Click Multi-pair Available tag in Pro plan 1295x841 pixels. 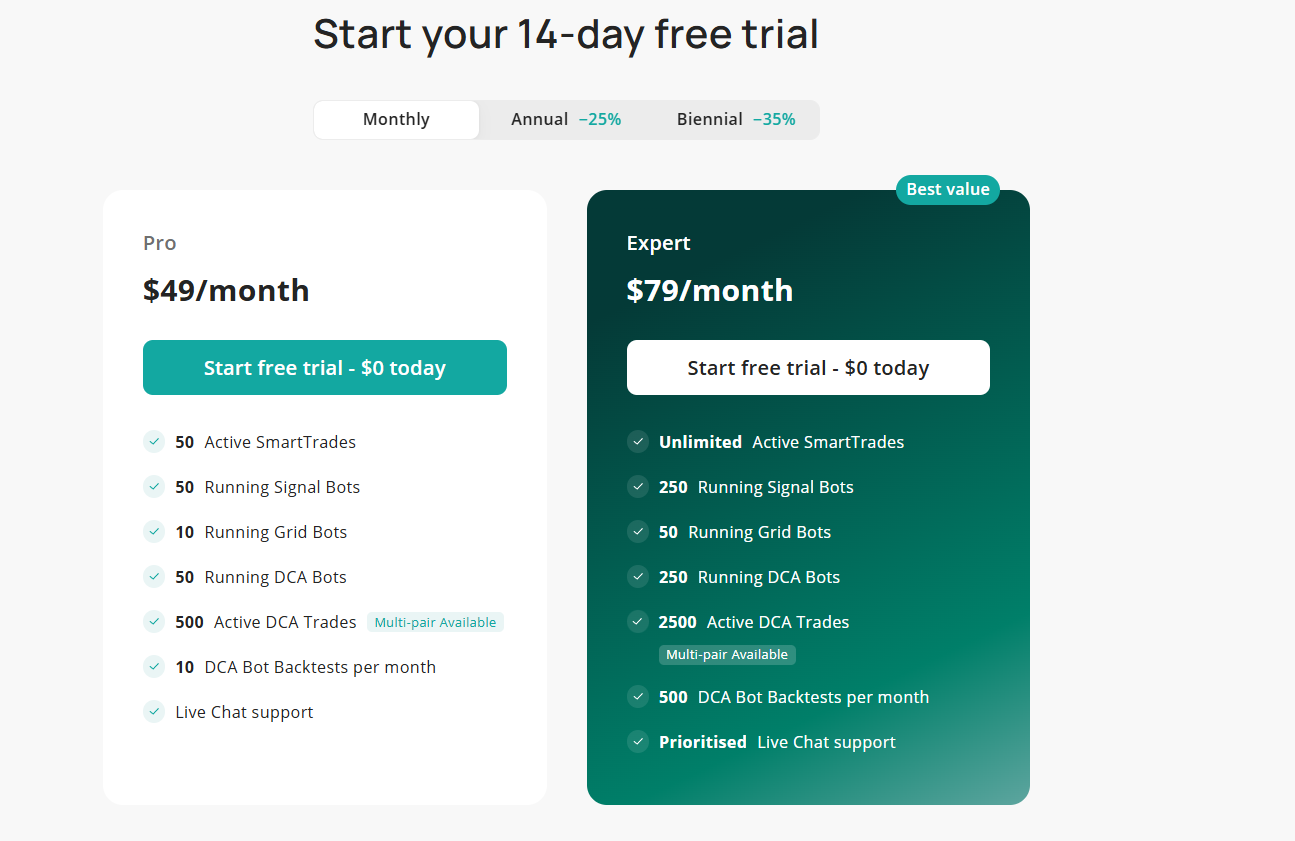(x=435, y=623)
